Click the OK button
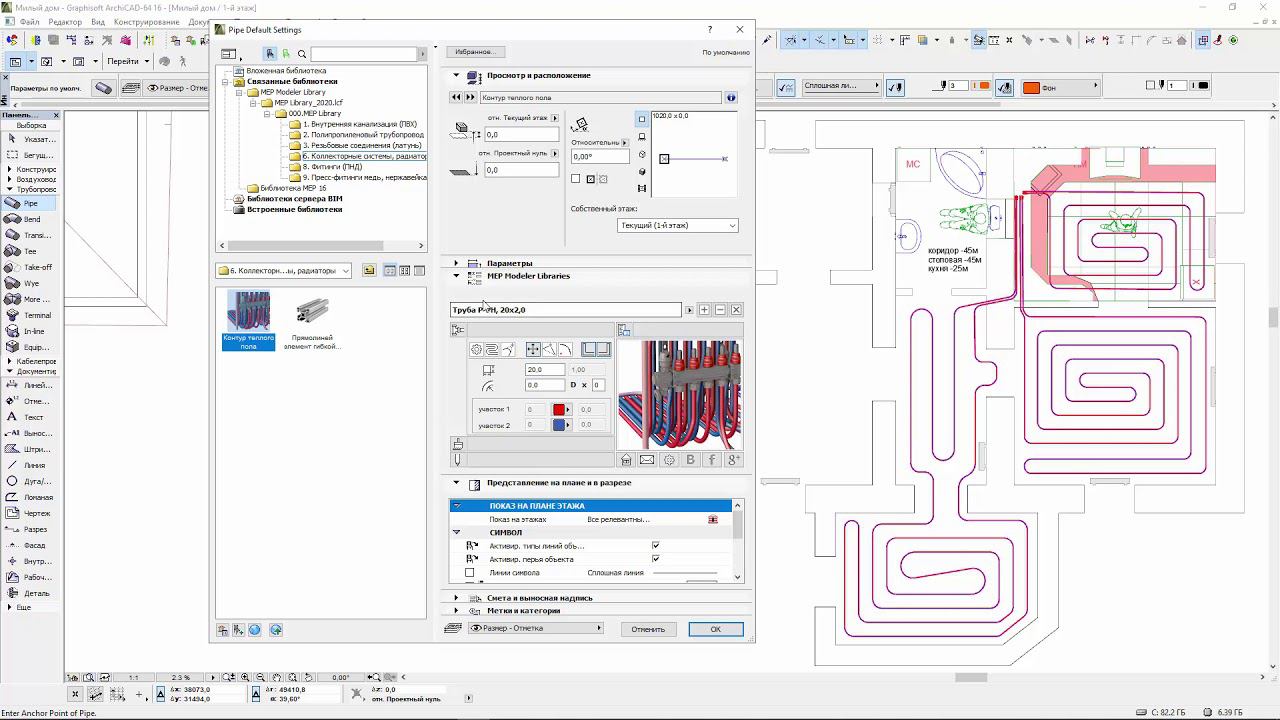The width and height of the screenshot is (1280, 720). [715, 629]
